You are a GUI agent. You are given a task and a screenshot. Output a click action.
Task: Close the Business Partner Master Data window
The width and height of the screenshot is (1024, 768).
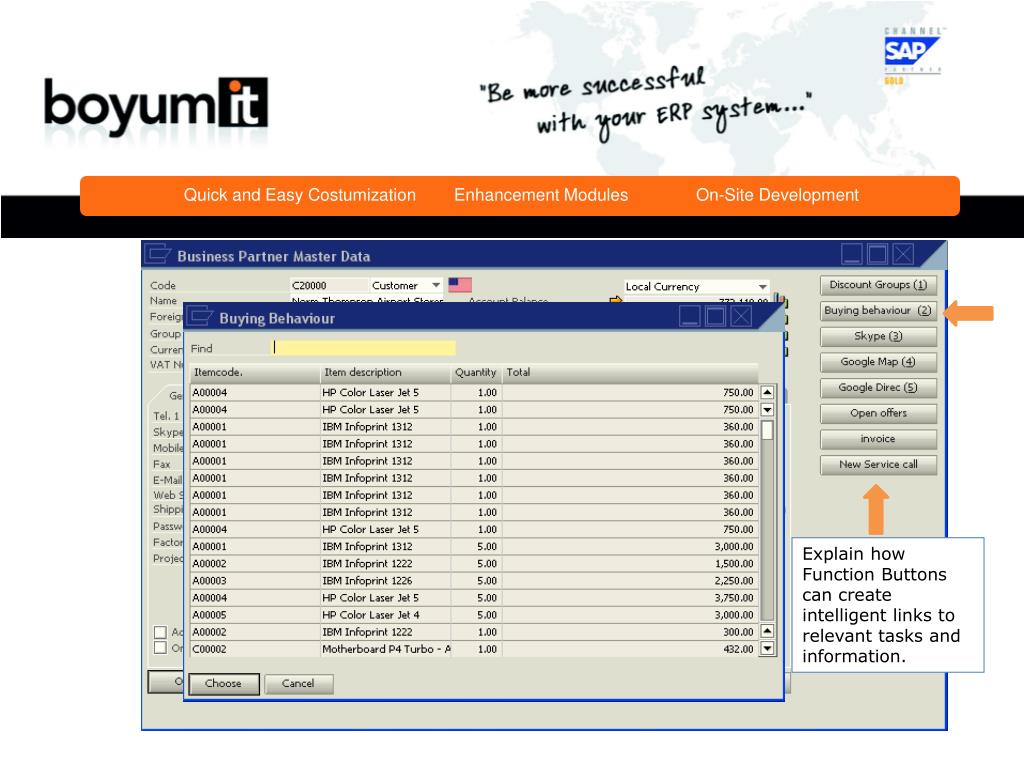903,254
